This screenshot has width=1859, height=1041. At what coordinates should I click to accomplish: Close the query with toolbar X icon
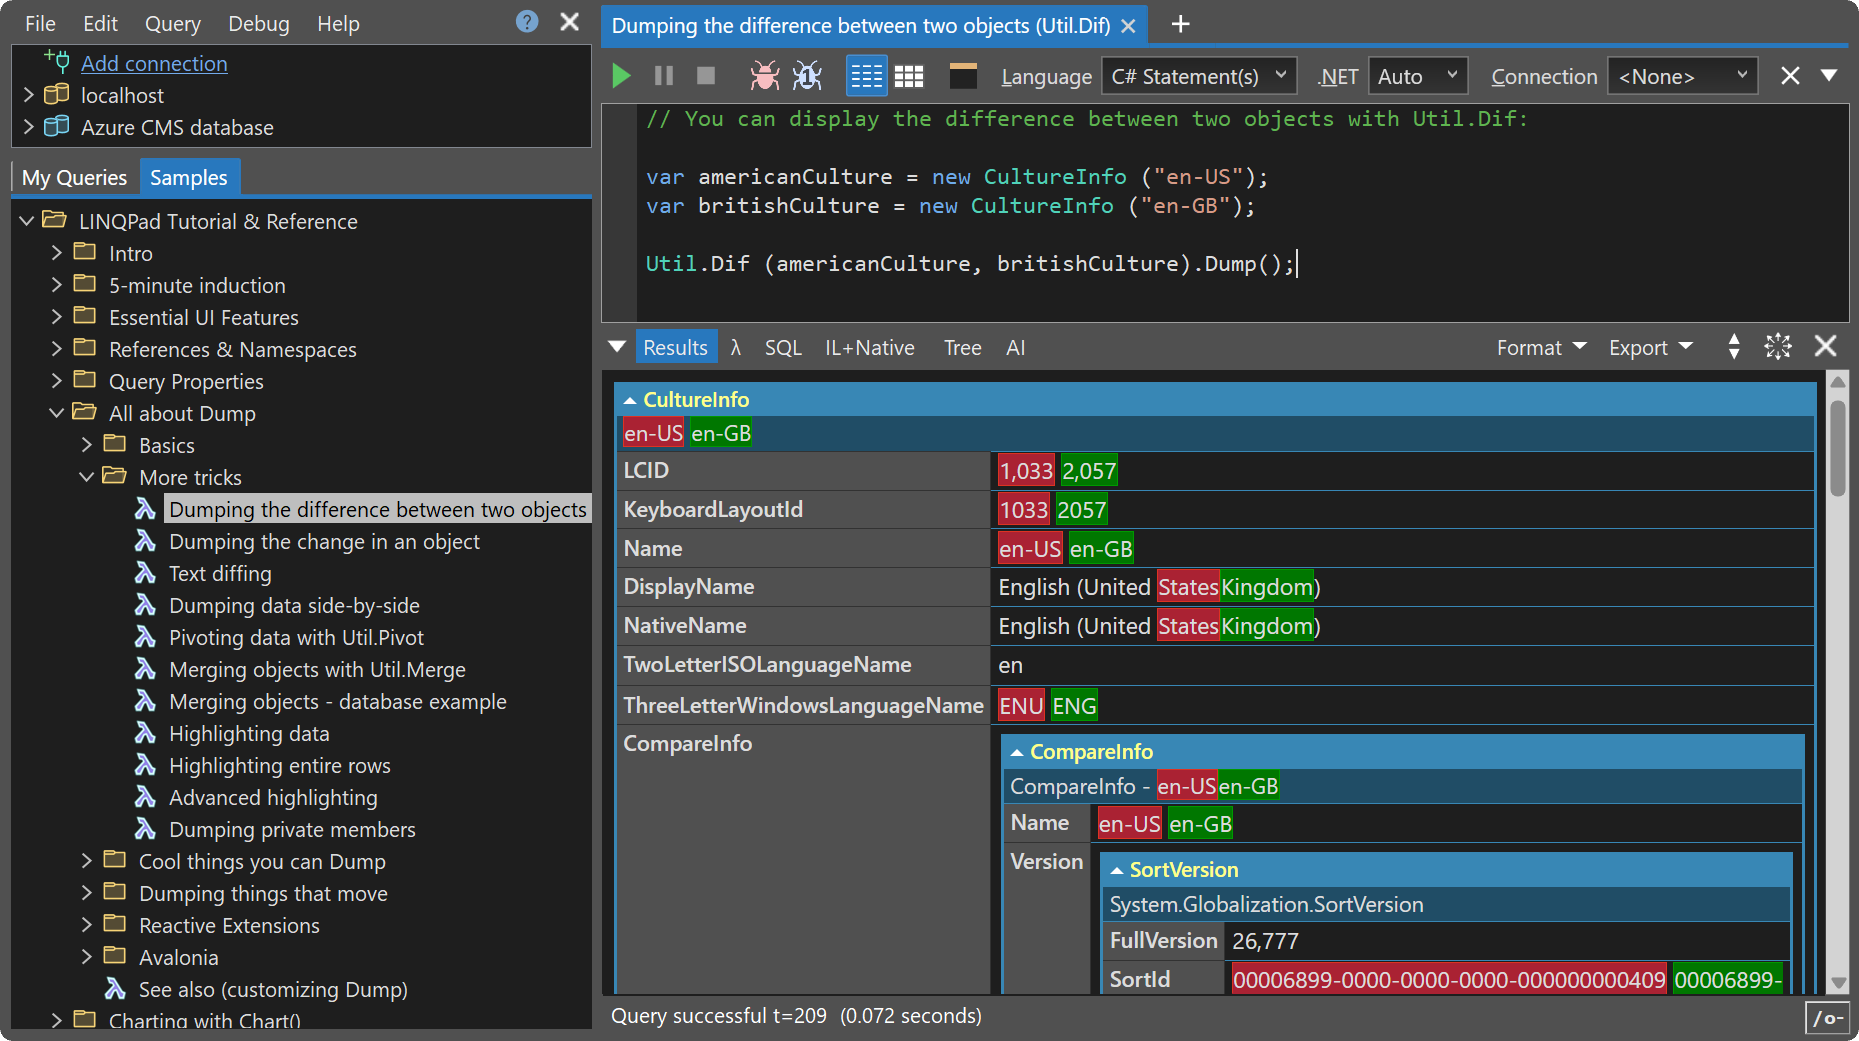(1790, 76)
